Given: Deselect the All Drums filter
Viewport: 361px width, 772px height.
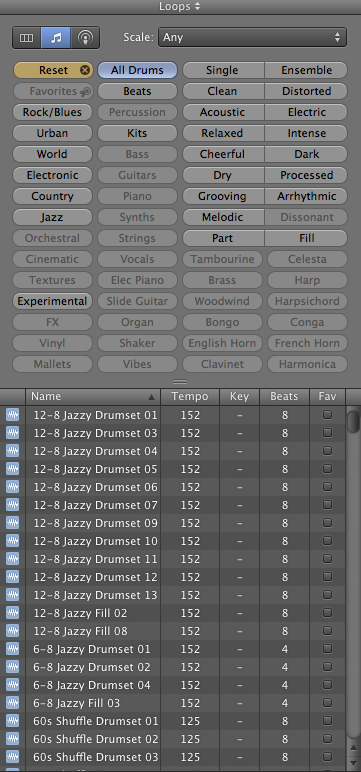Looking at the screenshot, I should coord(137,70).
